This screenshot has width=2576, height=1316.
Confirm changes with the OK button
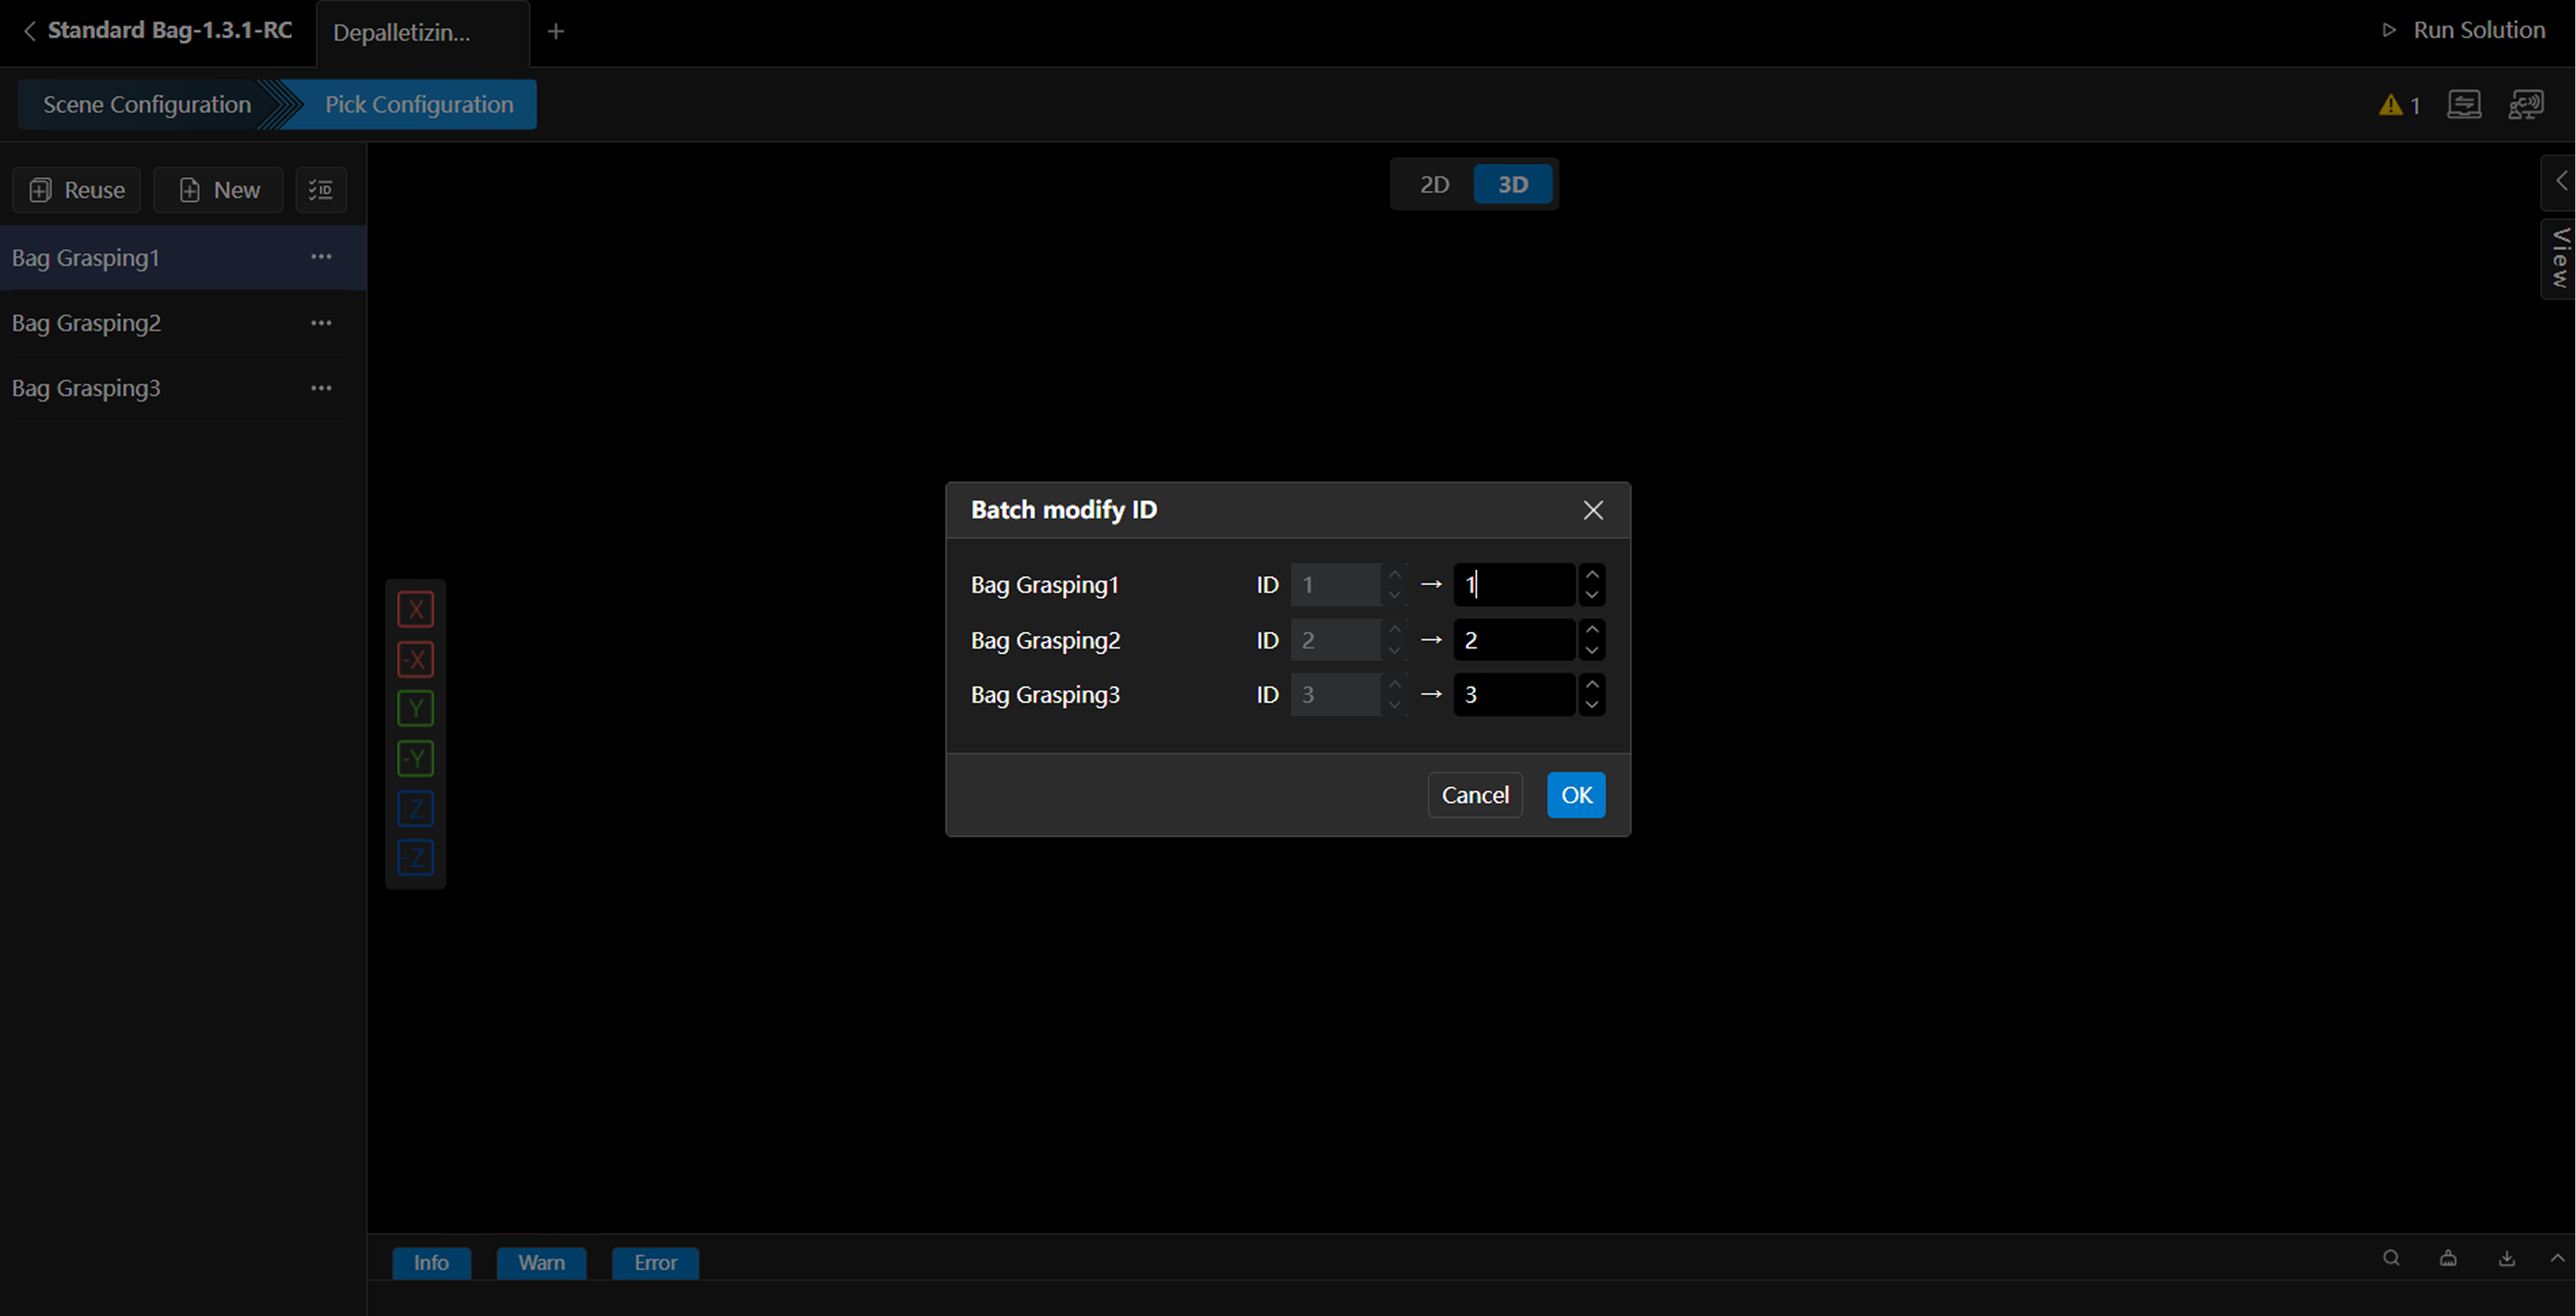pyautogui.click(x=1575, y=795)
